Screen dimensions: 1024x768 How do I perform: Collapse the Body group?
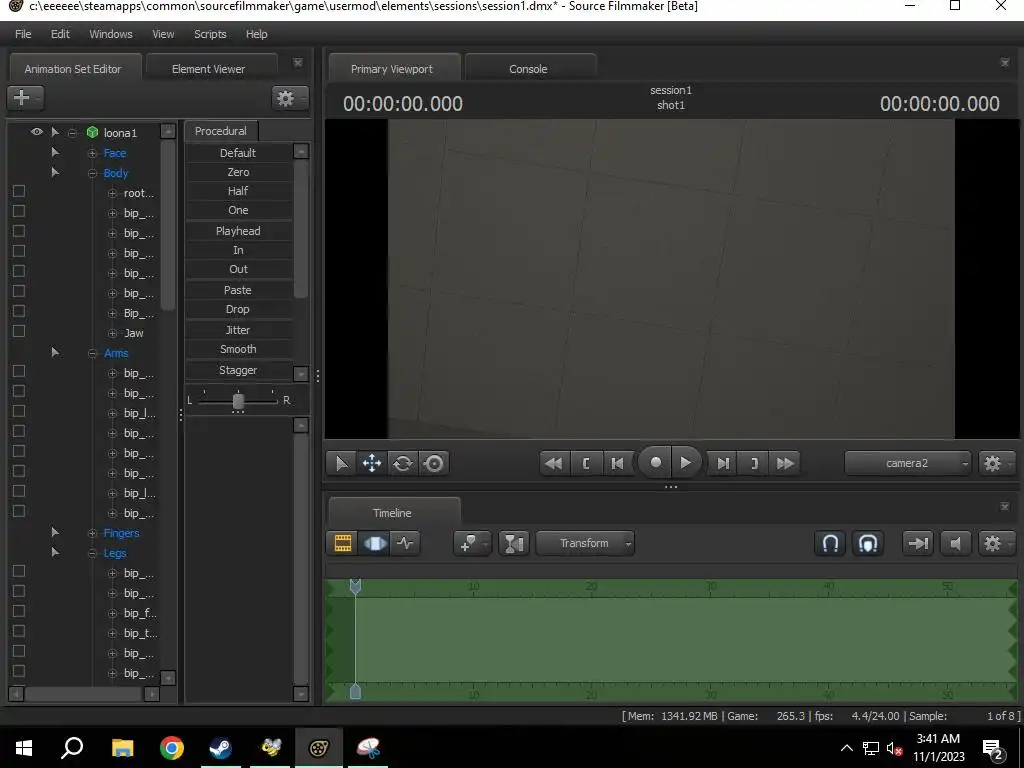tap(92, 174)
